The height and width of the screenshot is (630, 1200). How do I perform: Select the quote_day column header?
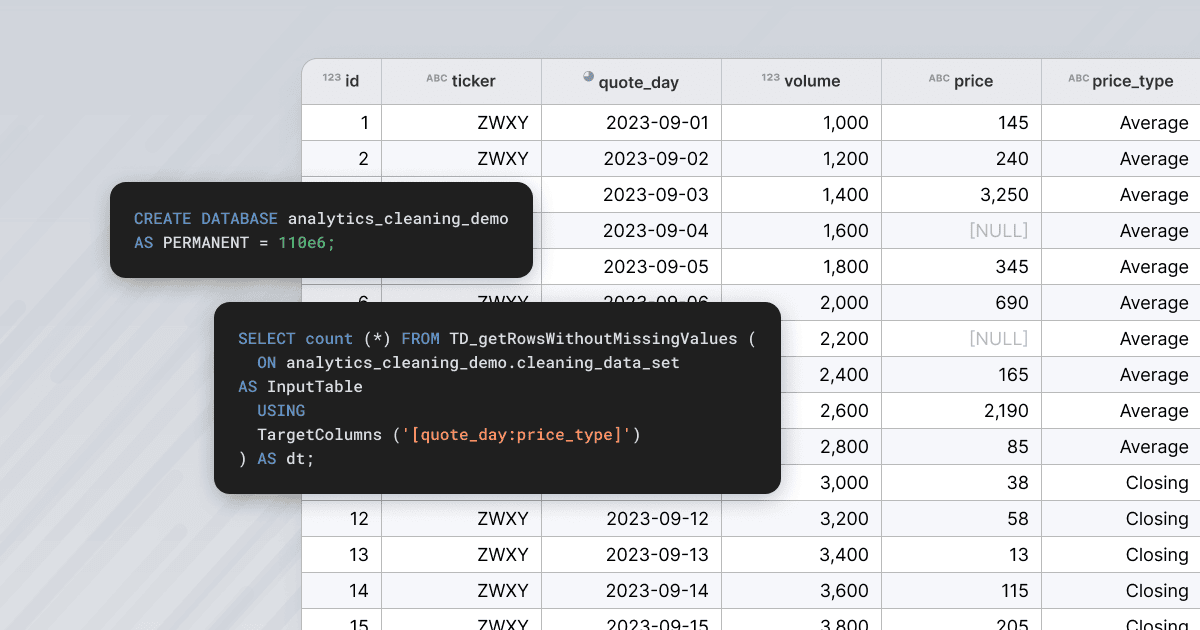(x=638, y=83)
